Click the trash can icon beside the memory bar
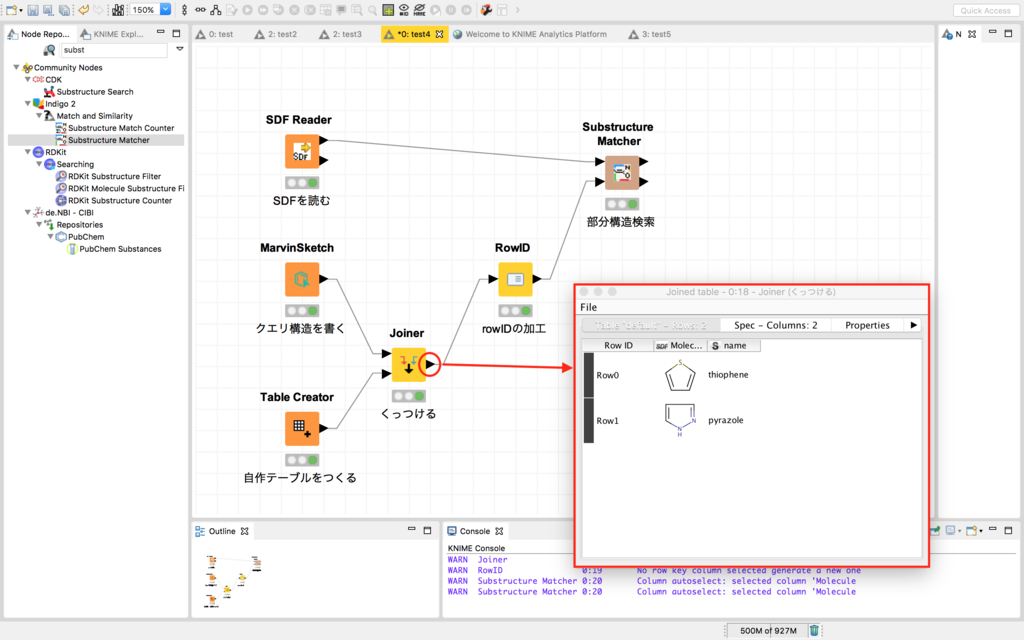The image size is (1024, 640). coord(812,631)
